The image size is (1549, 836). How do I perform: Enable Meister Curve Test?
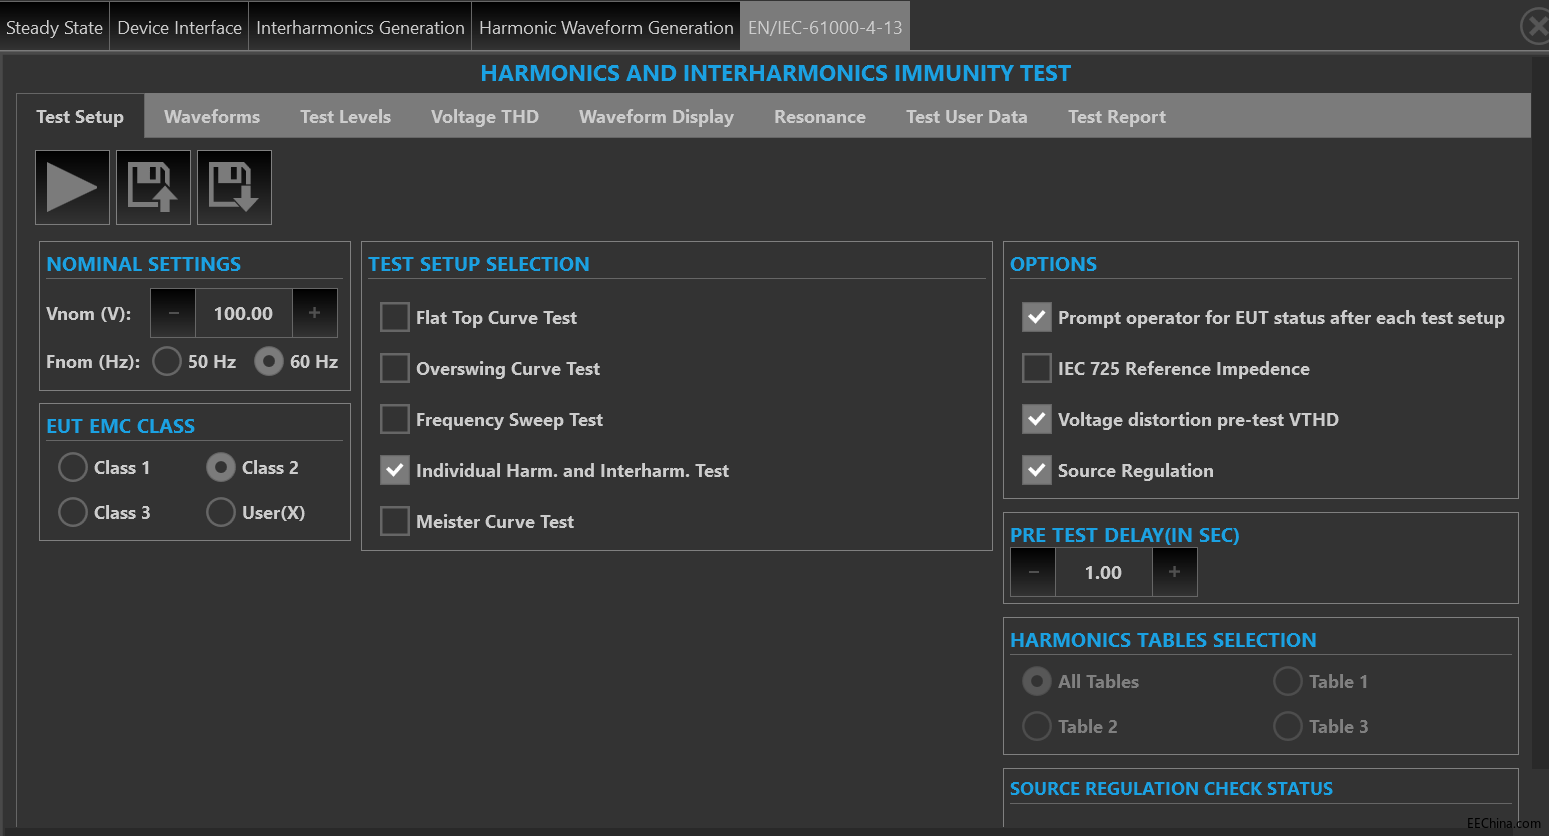tap(395, 521)
